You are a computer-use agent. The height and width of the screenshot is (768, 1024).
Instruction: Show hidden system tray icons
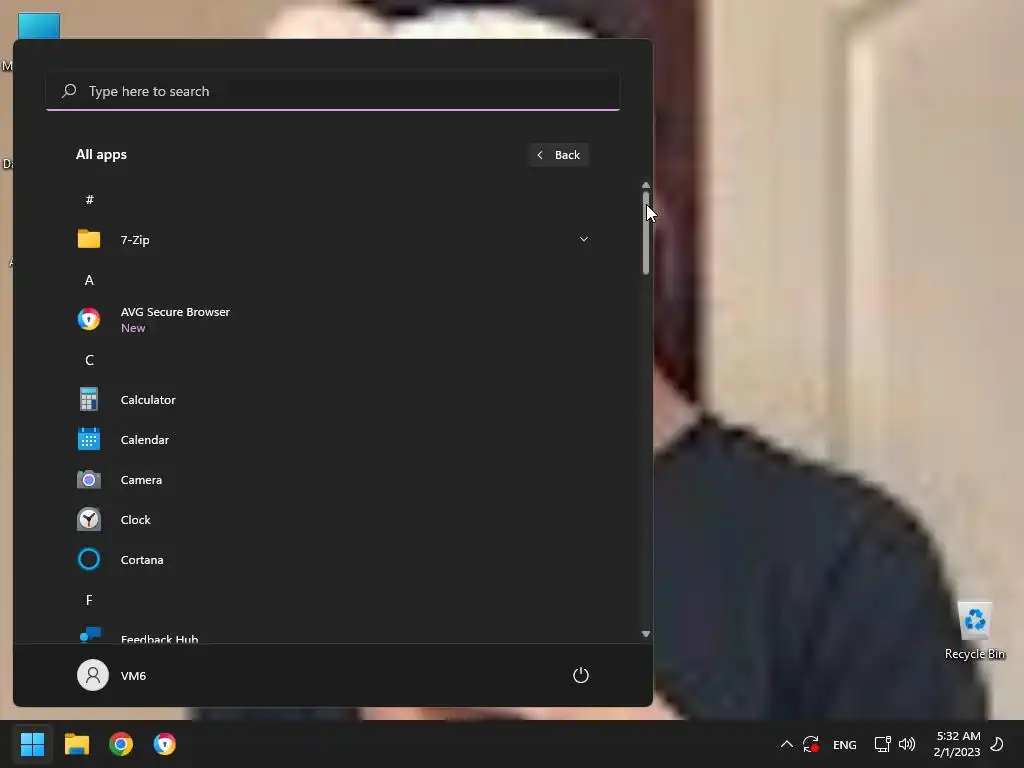click(x=787, y=744)
